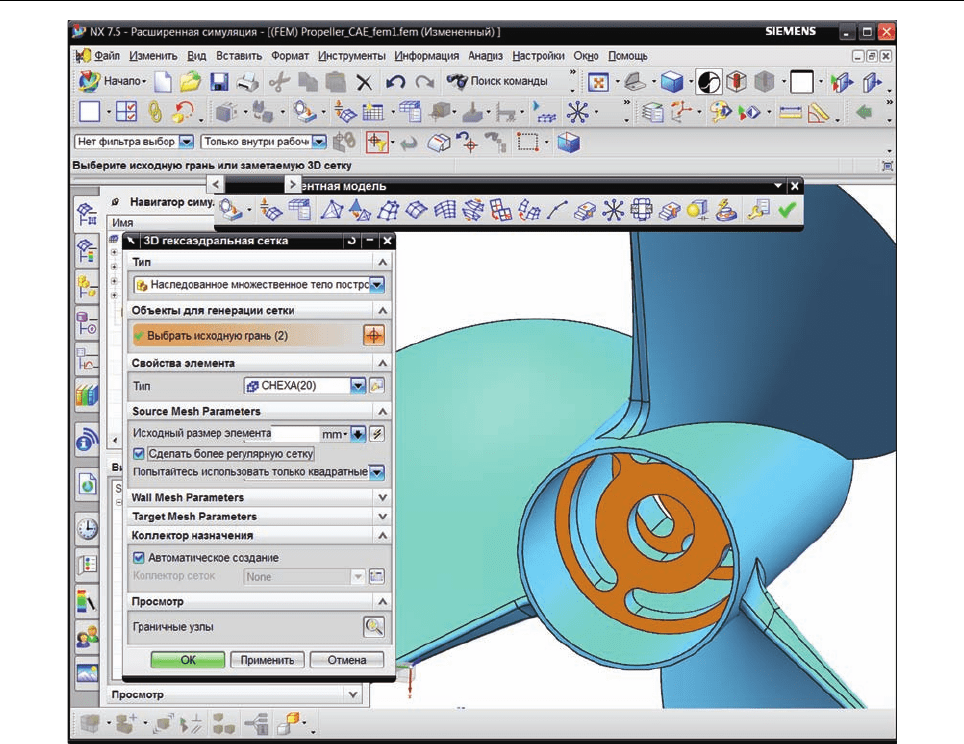
Task: Collapse the Просмотр section in the dialog
Action: (x=382, y=601)
